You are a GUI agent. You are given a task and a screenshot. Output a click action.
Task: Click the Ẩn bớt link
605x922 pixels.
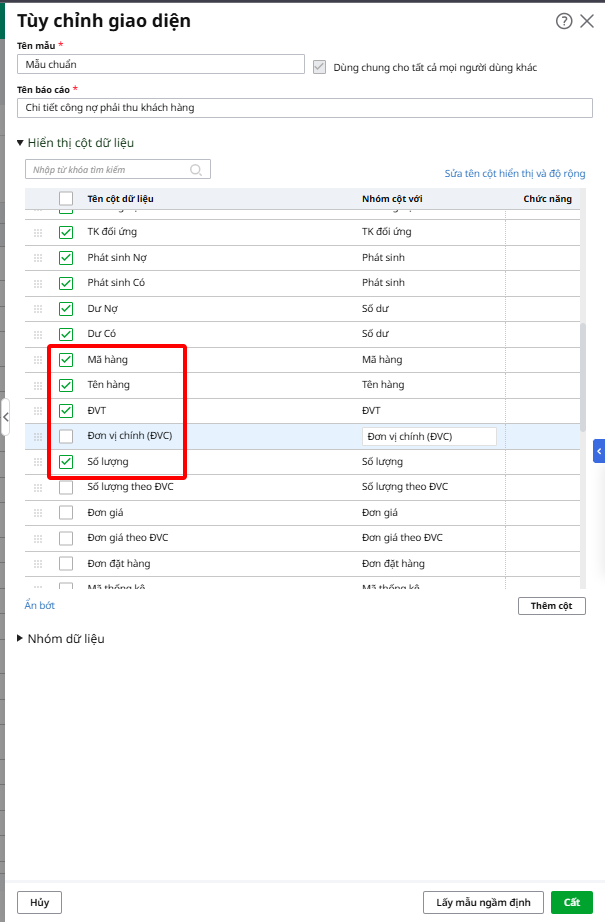[40, 606]
